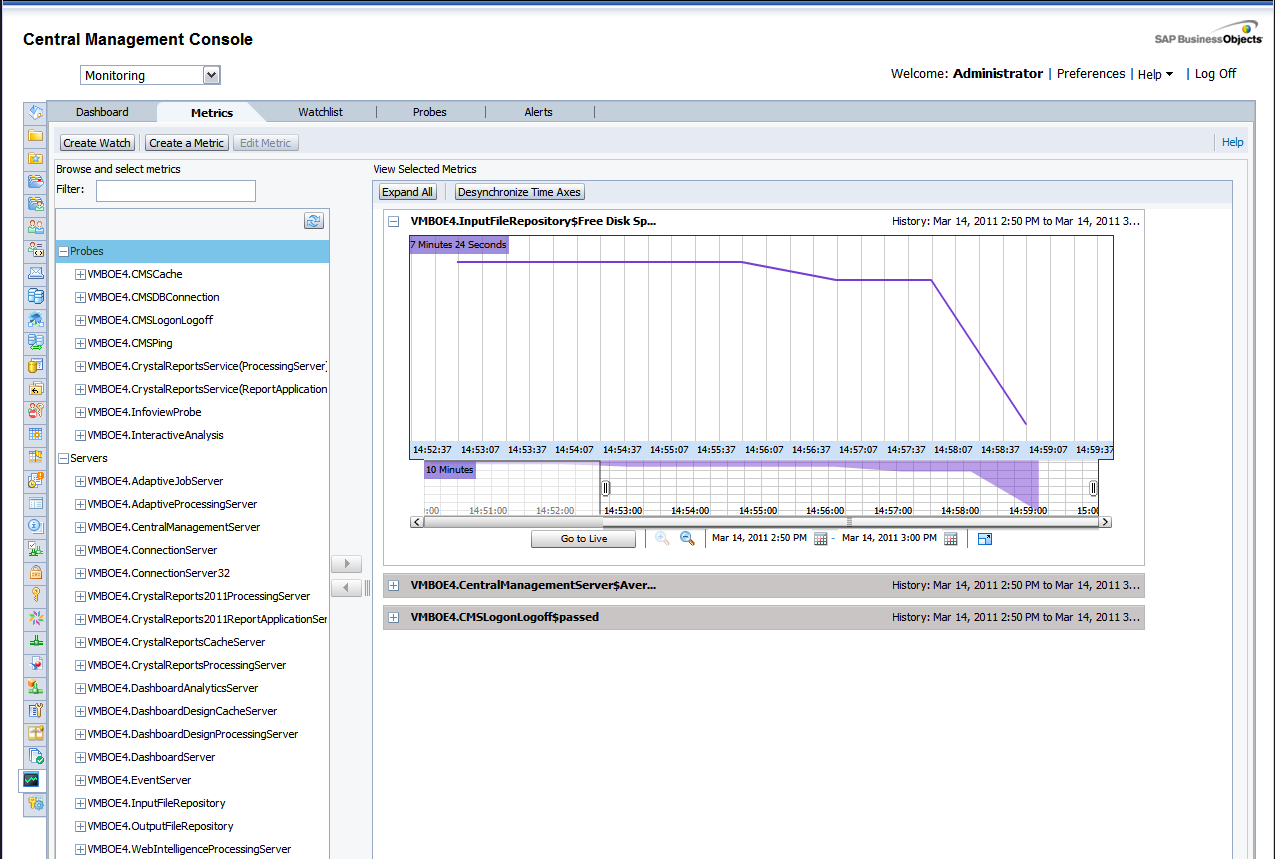Image resolution: width=1275 pixels, height=859 pixels.
Task: Open the envelope-free topmost sidebar home icon
Action: [35, 112]
